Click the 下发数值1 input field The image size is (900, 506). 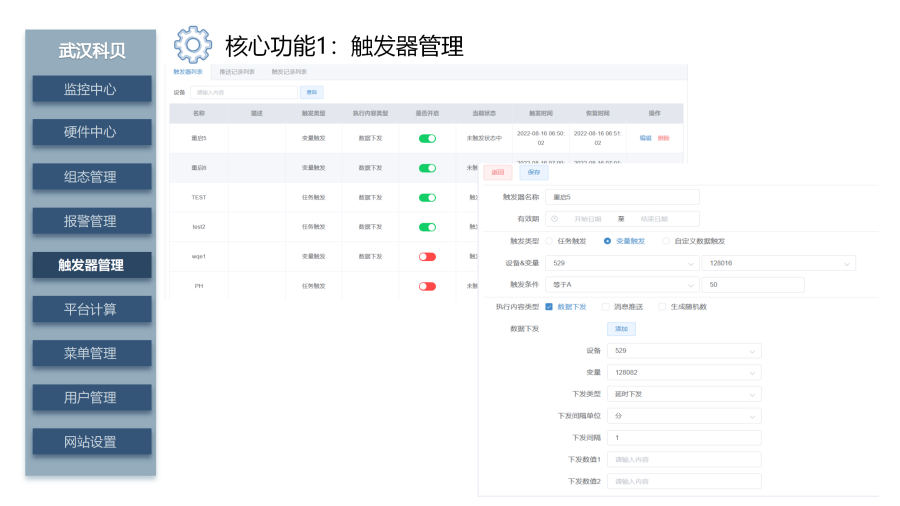[x=684, y=460]
